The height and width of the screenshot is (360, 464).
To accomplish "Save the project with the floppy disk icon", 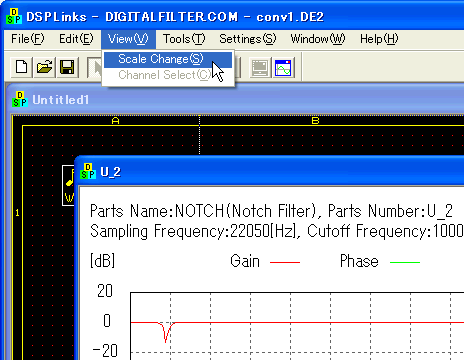I will [x=67, y=67].
